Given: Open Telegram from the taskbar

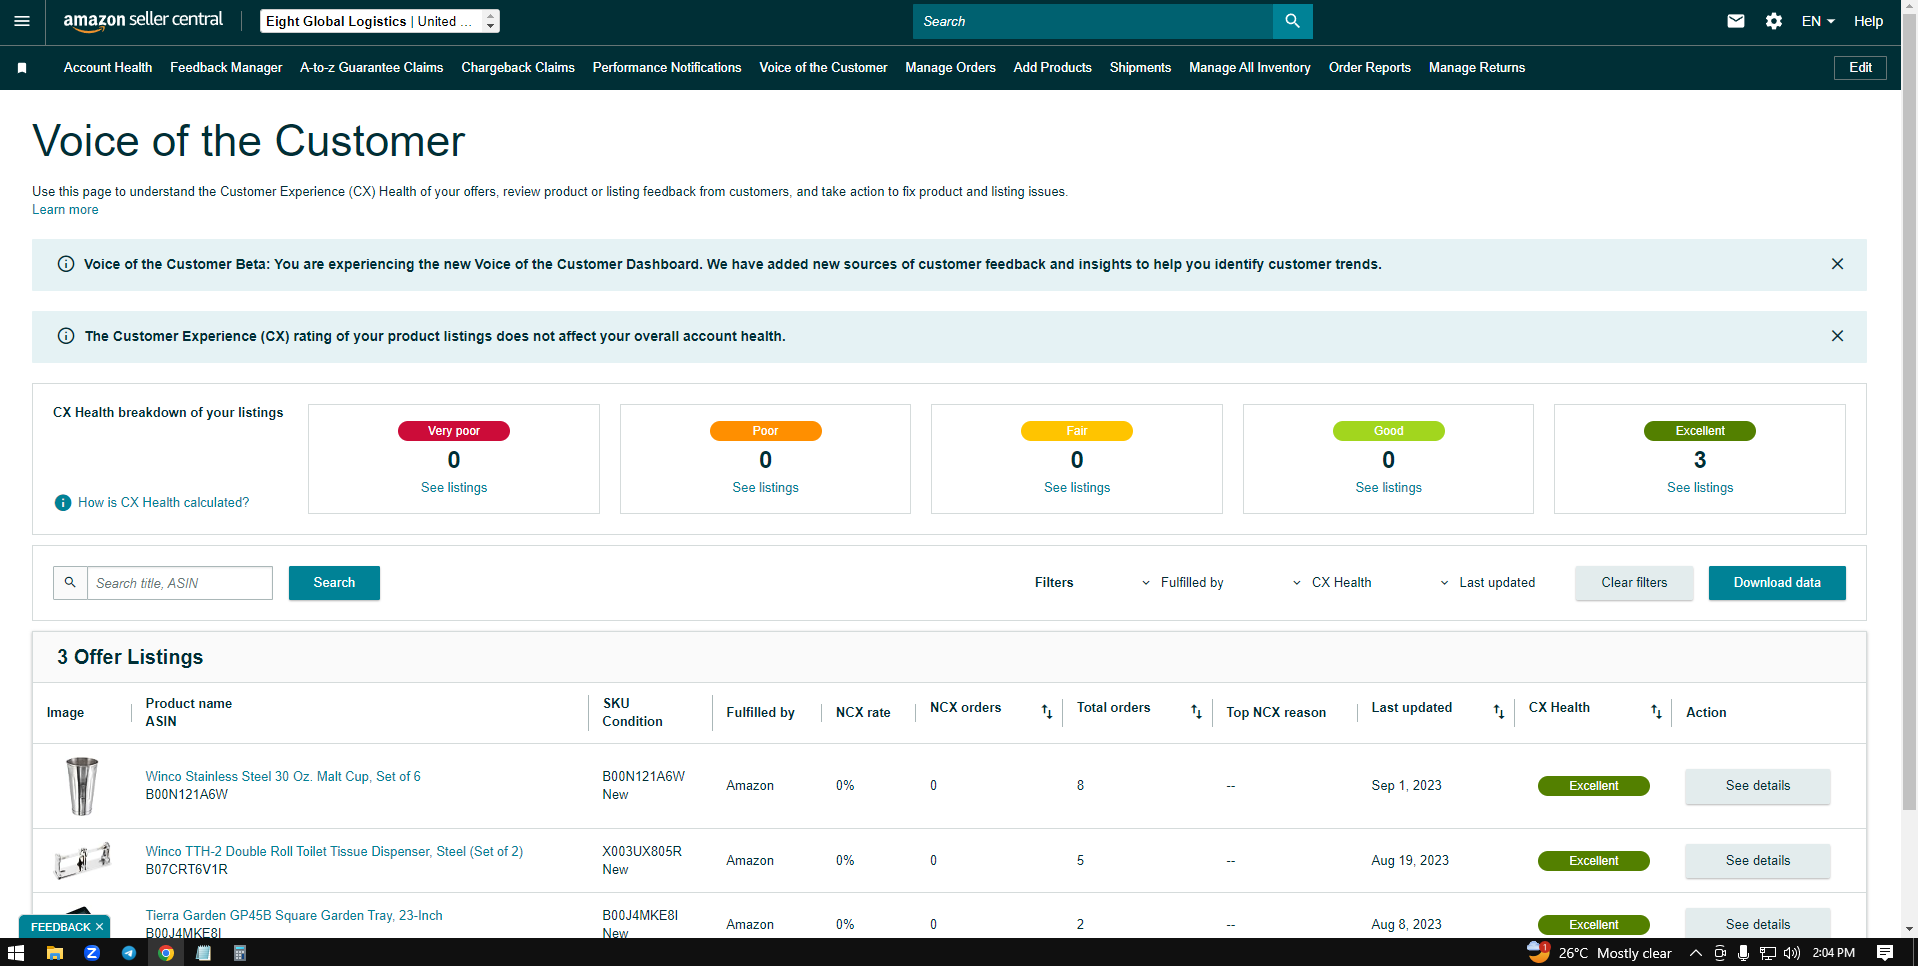Looking at the screenshot, I should pyautogui.click(x=129, y=953).
